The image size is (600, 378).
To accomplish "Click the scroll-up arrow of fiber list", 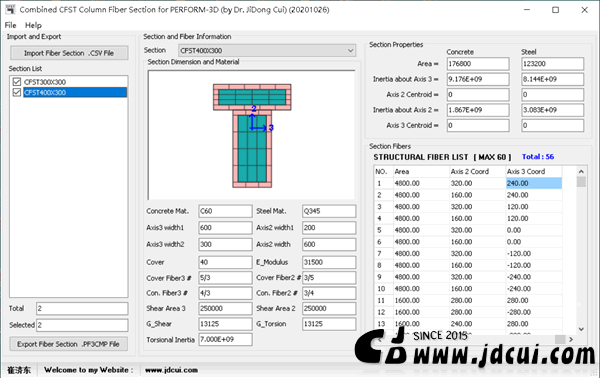I will point(581,171).
